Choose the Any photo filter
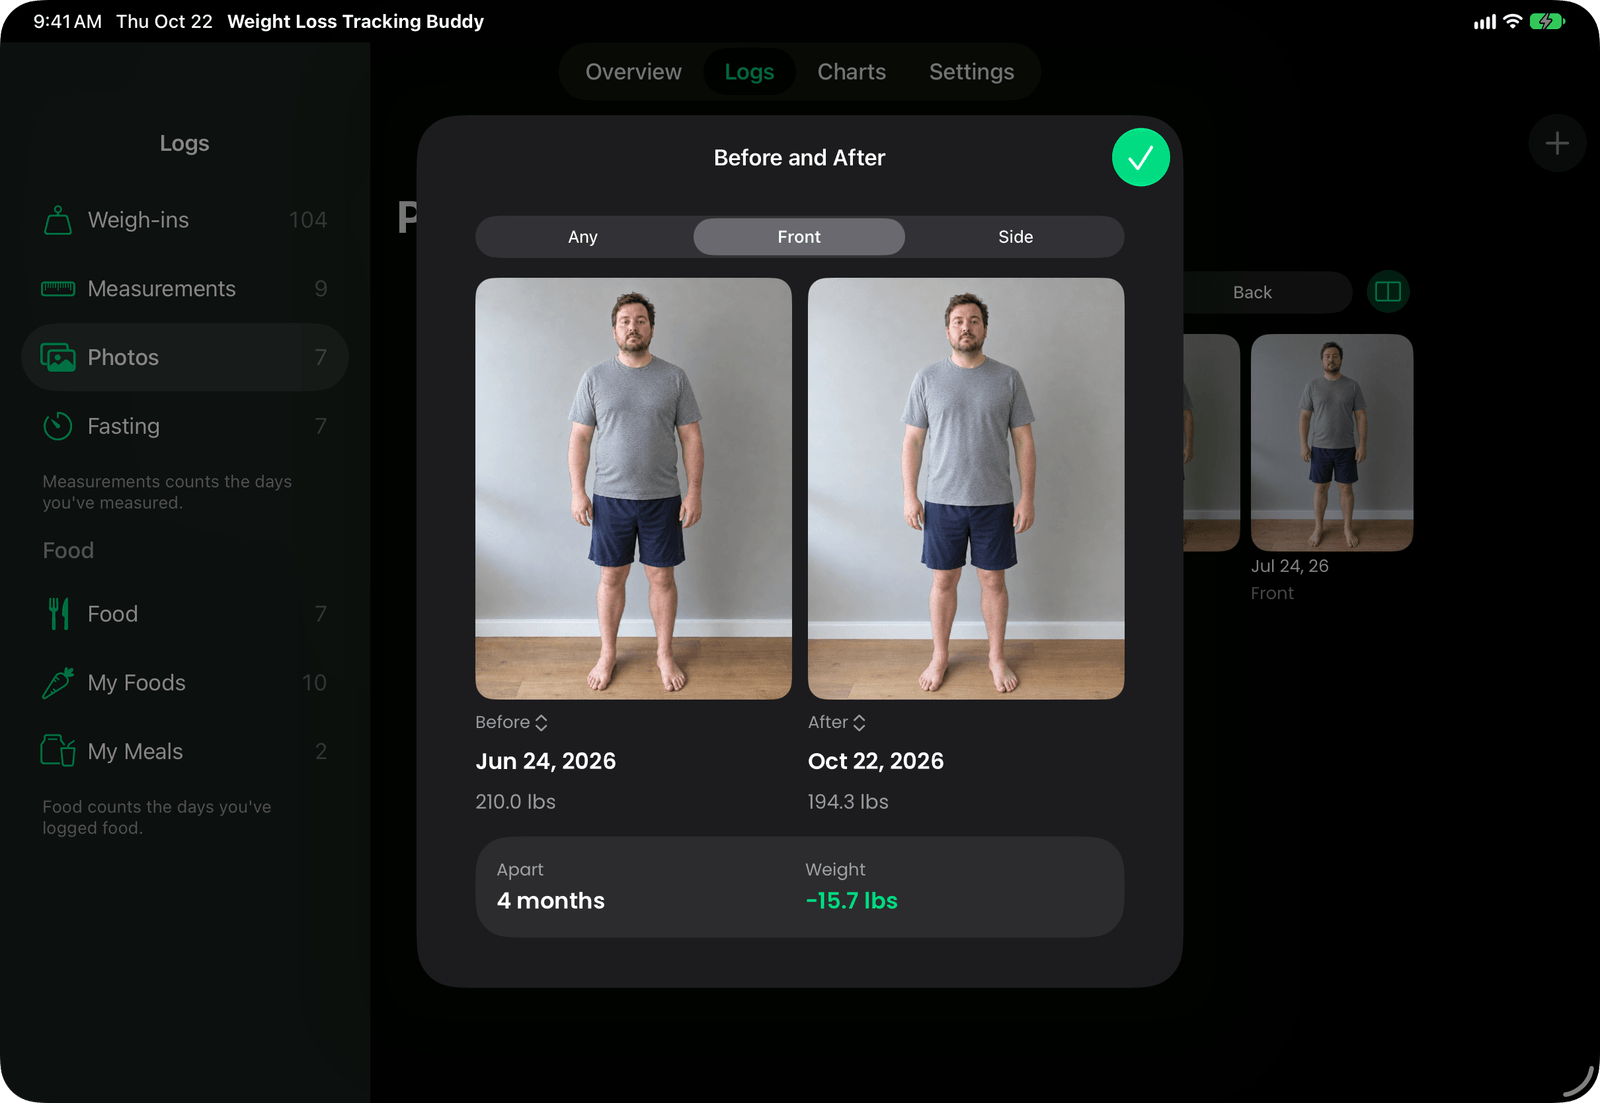1600x1103 pixels. point(583,237)
